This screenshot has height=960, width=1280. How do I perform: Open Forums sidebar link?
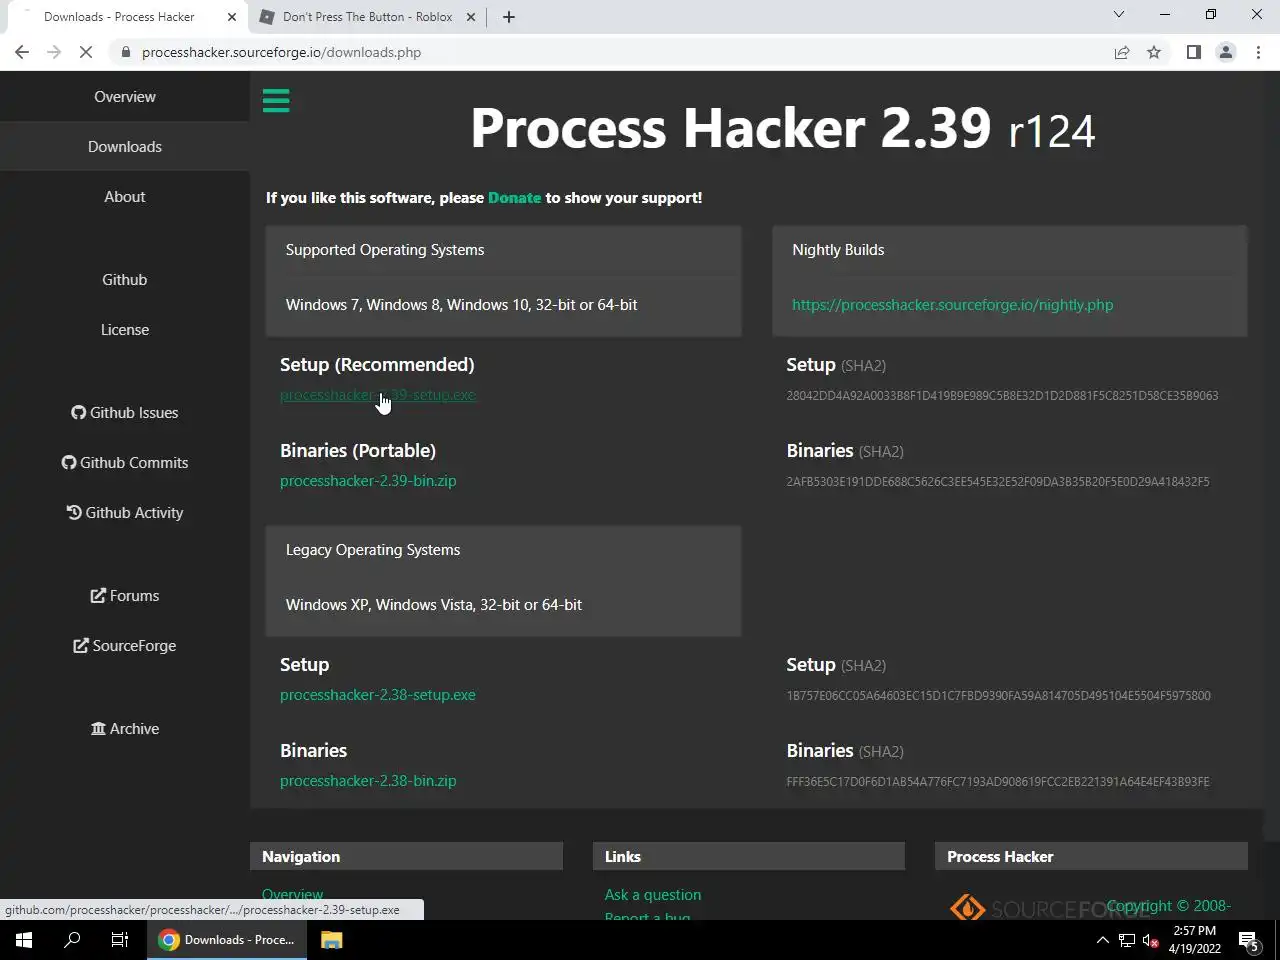(125, 596)
